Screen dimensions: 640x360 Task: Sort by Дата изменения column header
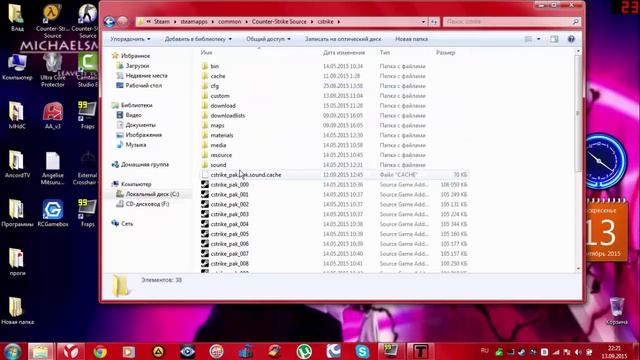pyautogui.click(x=344, y=53)
